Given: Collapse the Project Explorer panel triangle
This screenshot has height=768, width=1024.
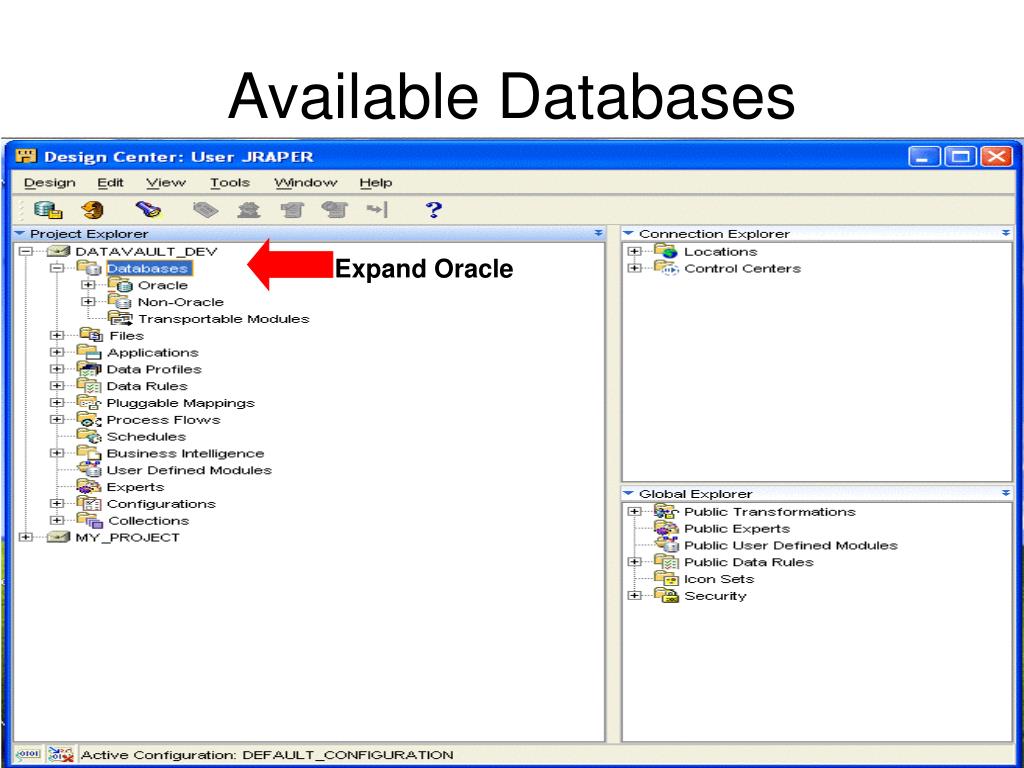Looking at the screenshot, I should coord(20,233).
